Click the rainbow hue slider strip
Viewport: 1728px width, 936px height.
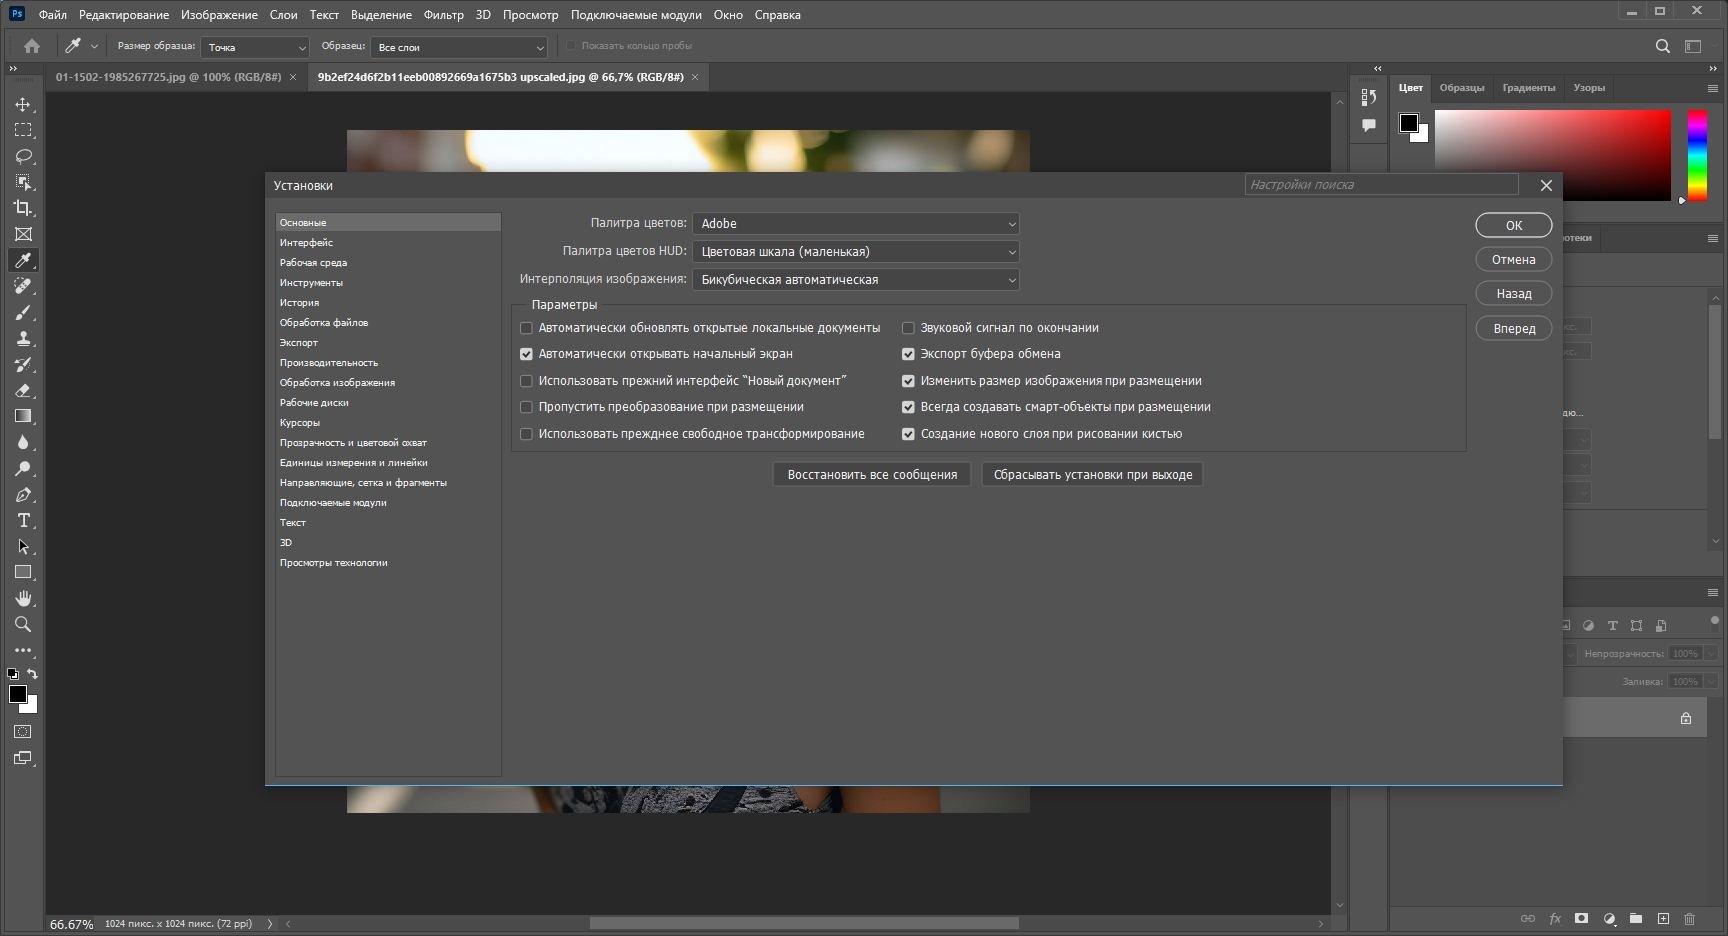(1698, 155)
